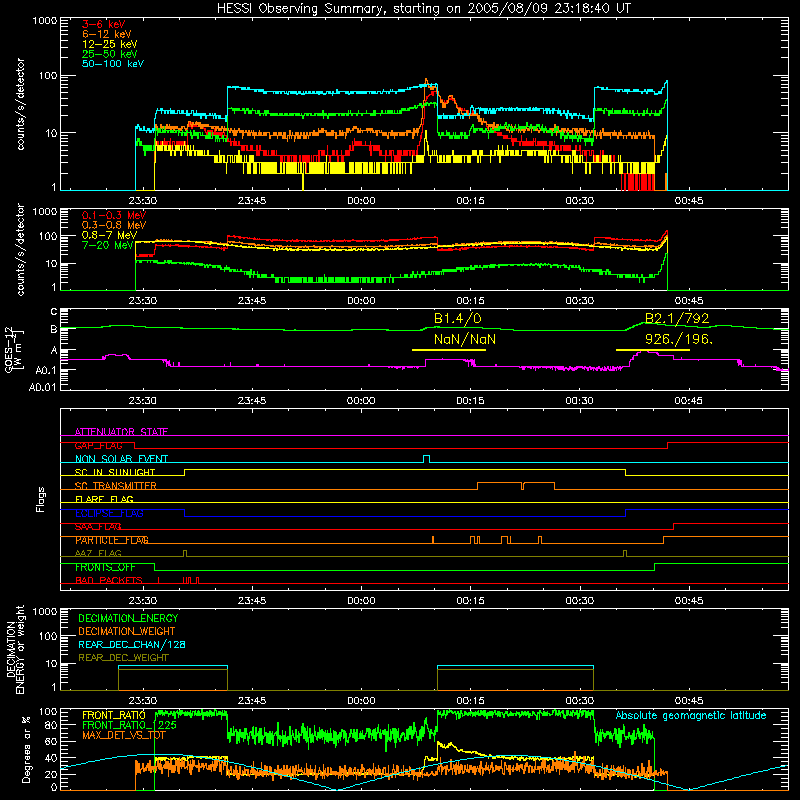Screen dimensions: 800x800
Task: Select the SC_IN_SUNLIGHT flag label
Action: click(x=115, y=472)
